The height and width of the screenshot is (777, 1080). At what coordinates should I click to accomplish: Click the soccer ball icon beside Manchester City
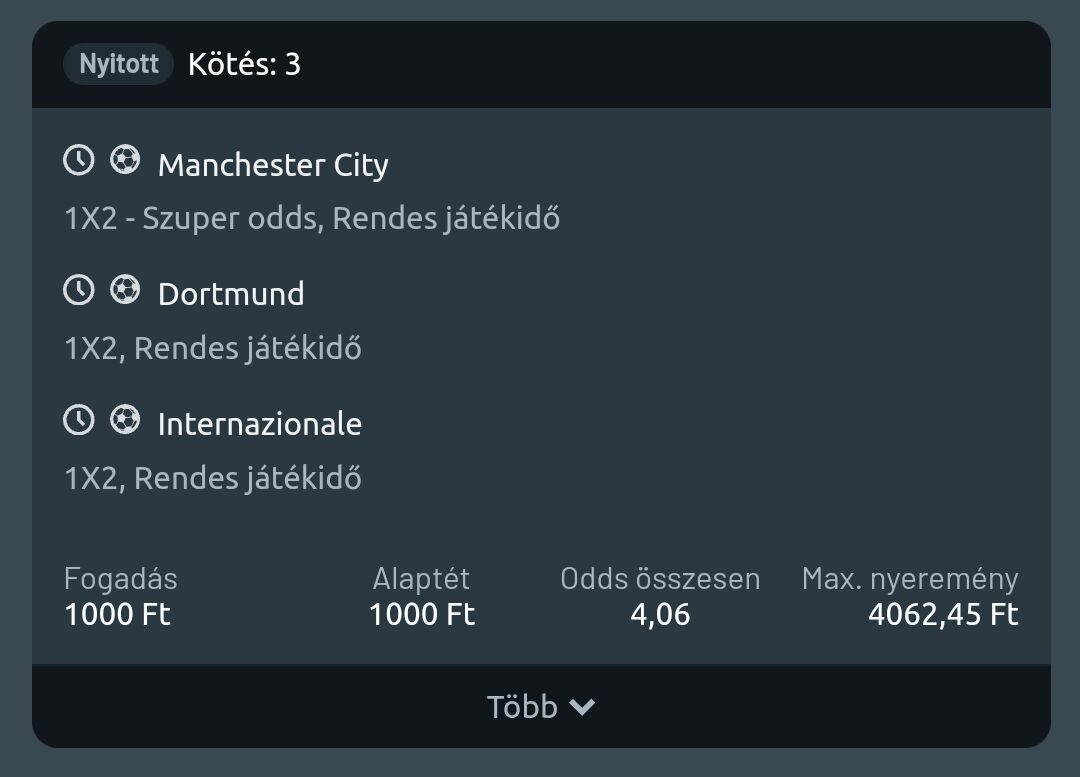tap(125, 160)
